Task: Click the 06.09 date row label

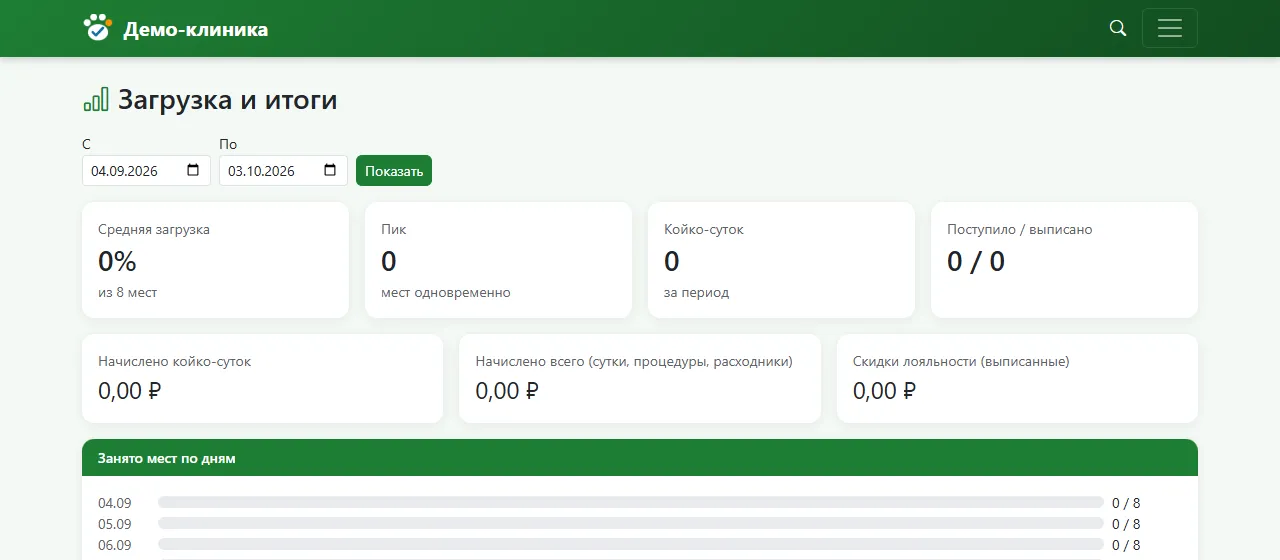Action: (x=115, y=545)
